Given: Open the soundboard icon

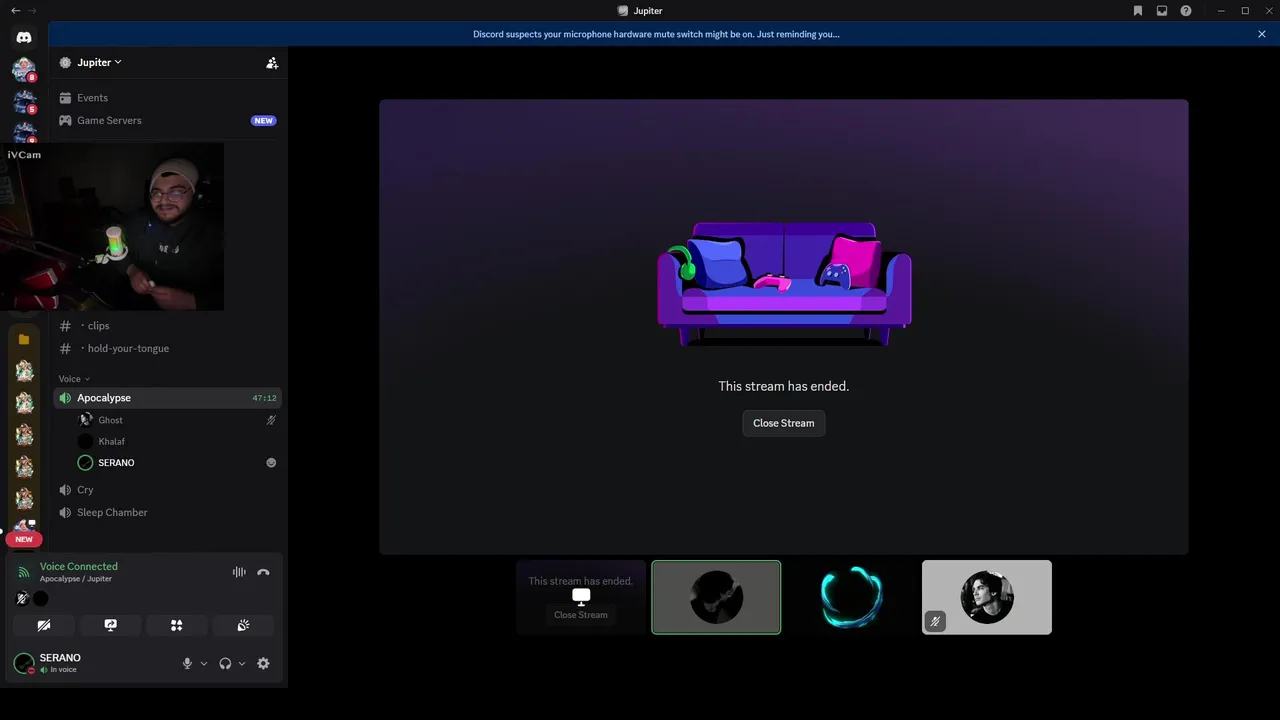Looking at the screenshot, I should tap(243, 625).
